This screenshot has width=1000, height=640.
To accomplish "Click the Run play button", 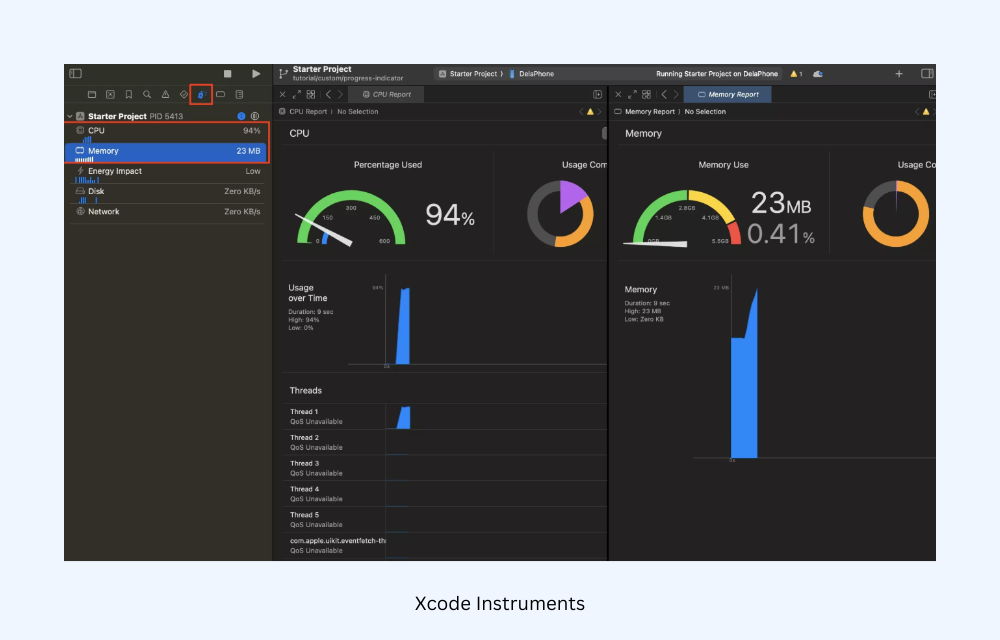I will 256,74.
